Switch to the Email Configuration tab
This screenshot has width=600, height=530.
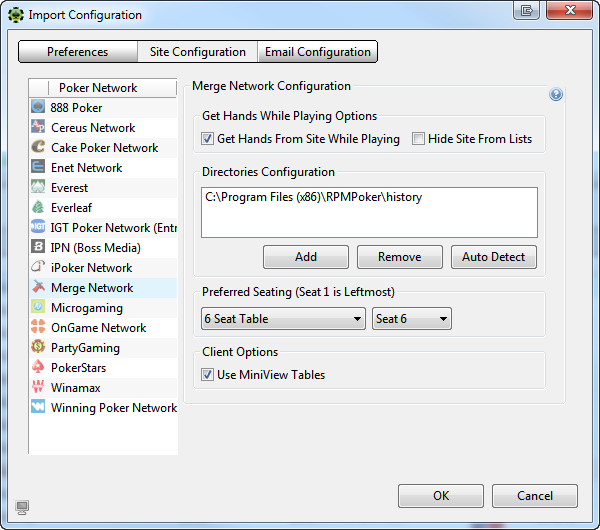pyautogui.click(x=318, y=52)
